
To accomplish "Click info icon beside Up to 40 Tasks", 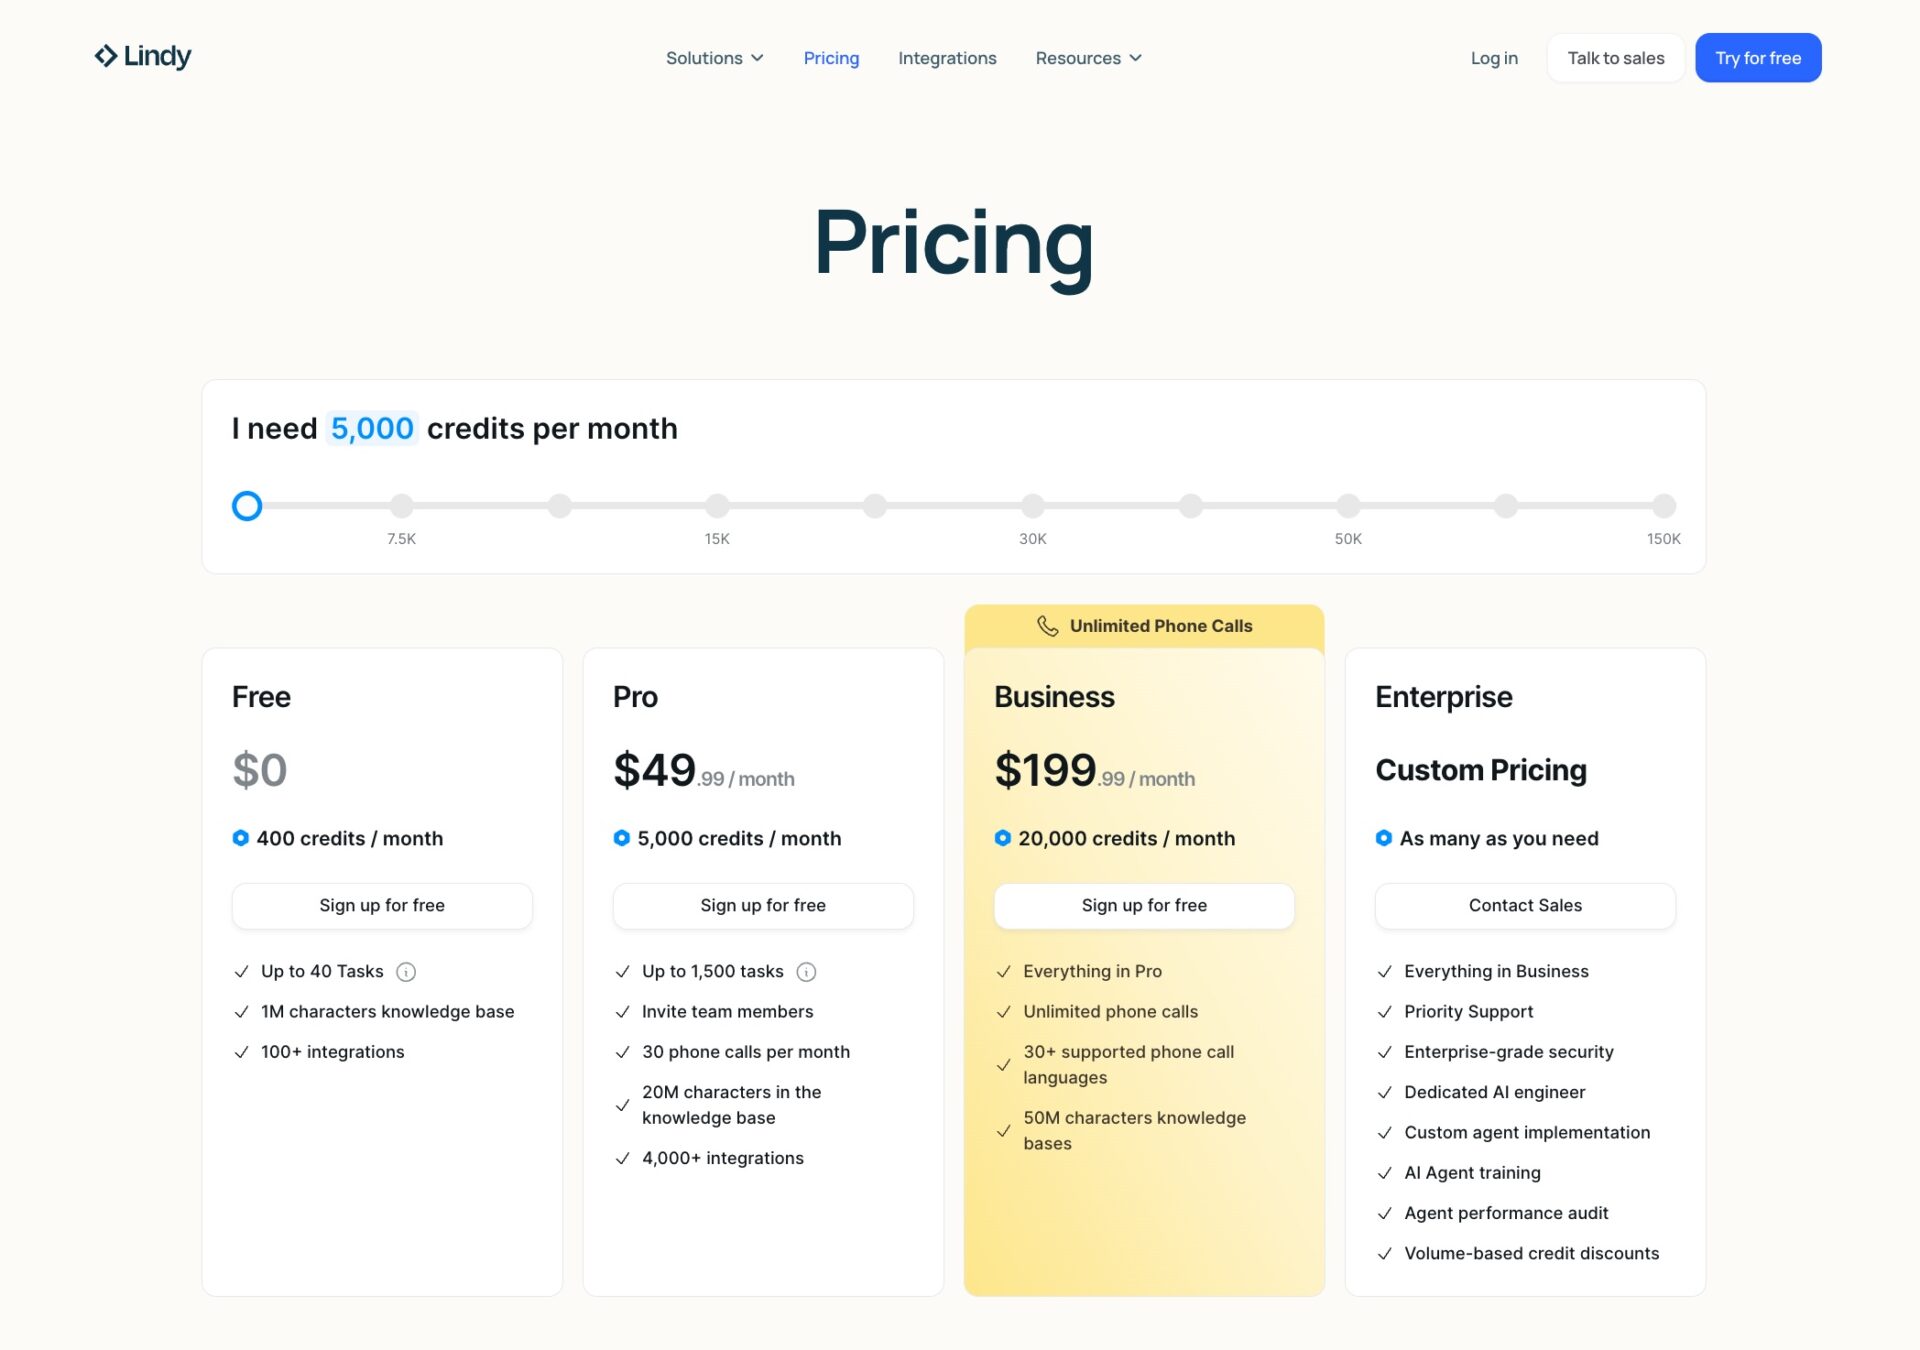I will point(406,972).
